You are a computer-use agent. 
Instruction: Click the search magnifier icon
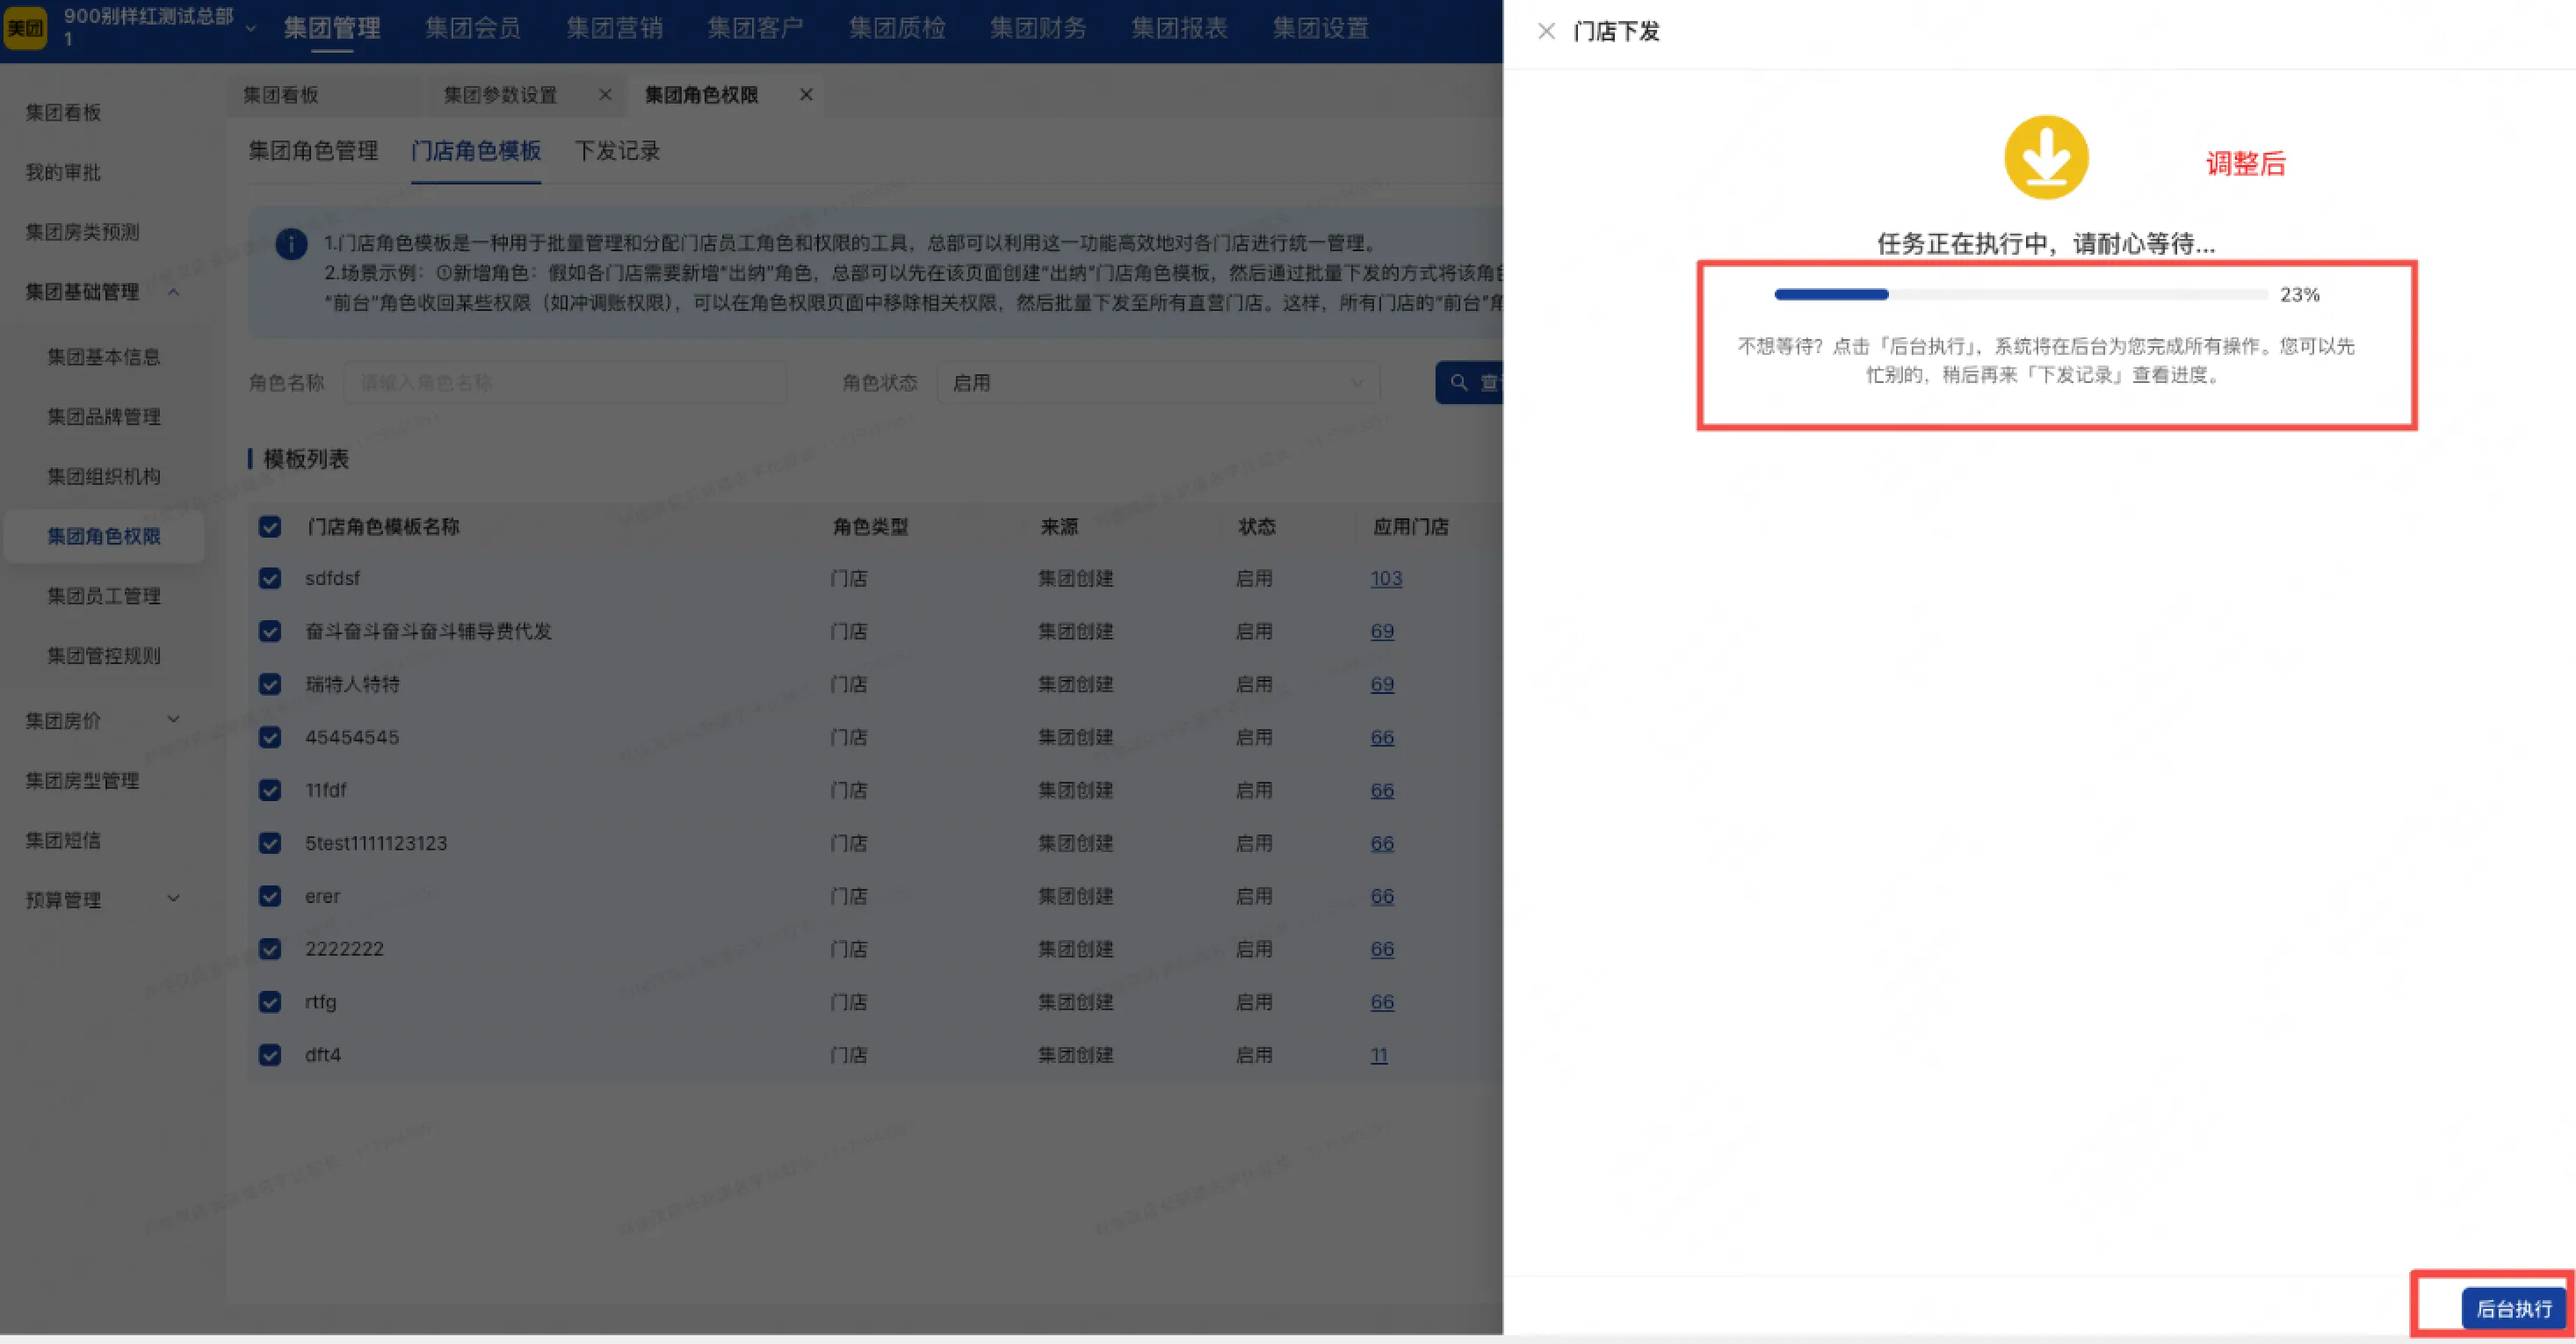tap(1459, 382)
